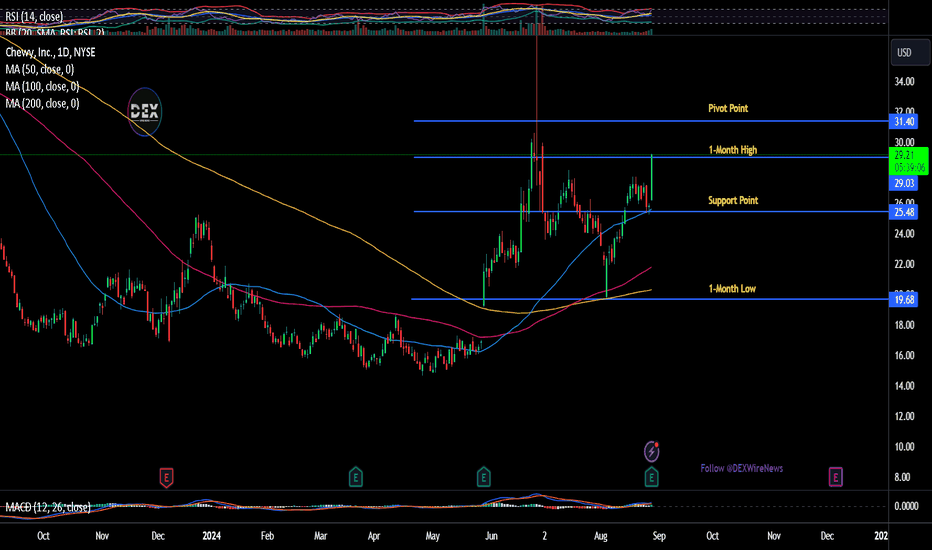932x550 pixels.
Task: Click the teal earnings marker in late August
Action: pos(651,477)
